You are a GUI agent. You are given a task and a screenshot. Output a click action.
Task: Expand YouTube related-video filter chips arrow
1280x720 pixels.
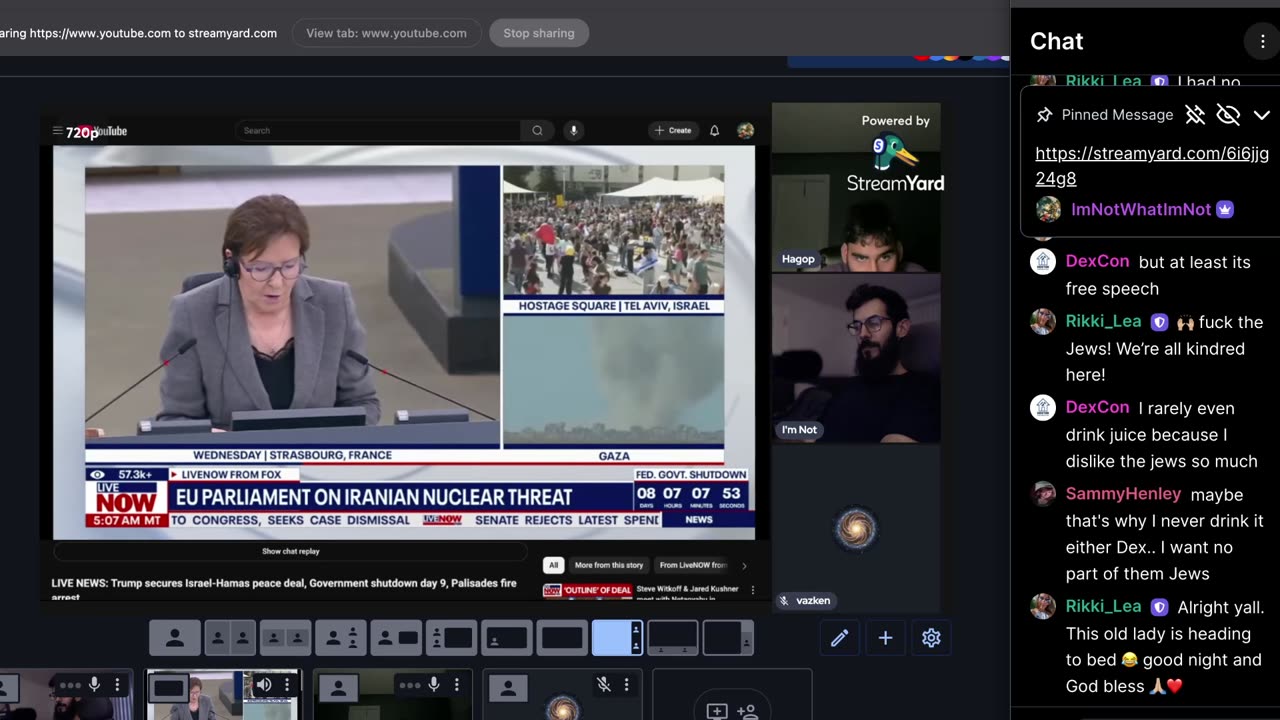743,565
